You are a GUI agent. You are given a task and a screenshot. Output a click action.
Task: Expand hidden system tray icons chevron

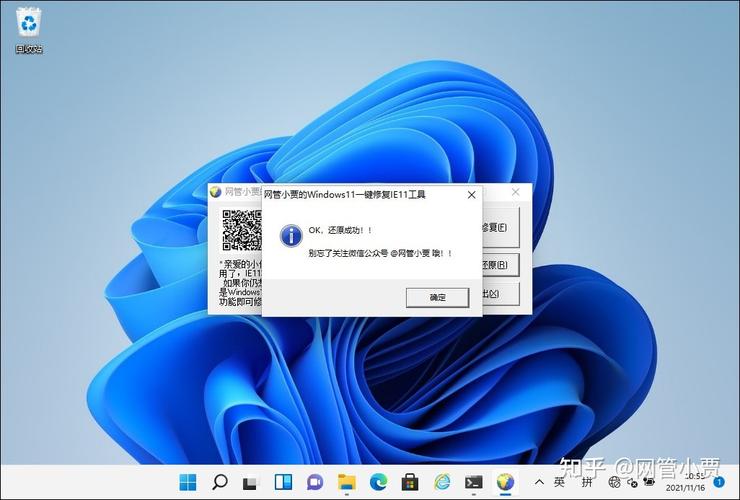pyautogui.click(x=539, y=482)
